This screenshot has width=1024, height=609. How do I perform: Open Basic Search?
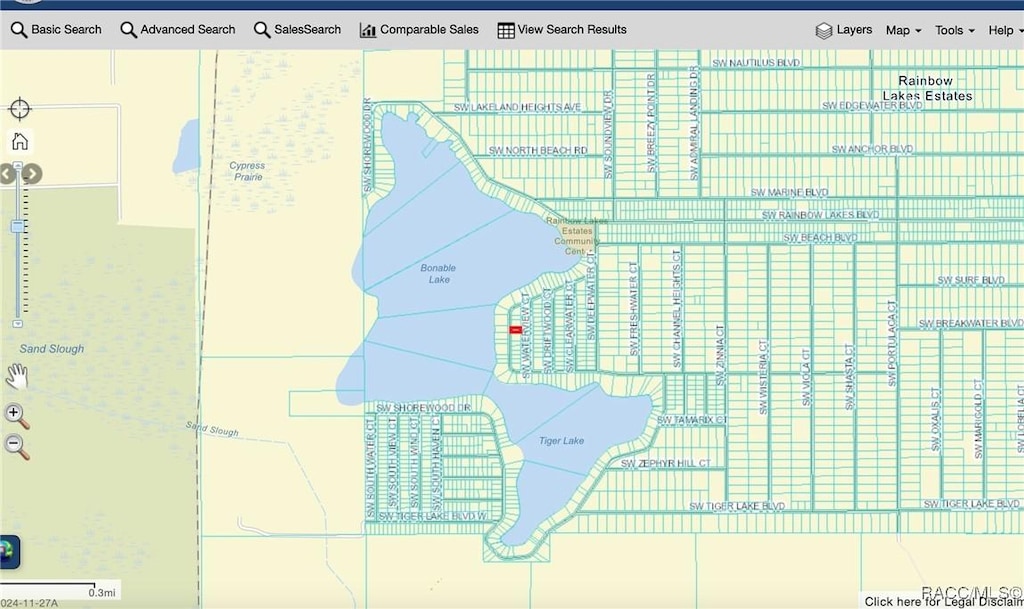(x=56, y=29)
